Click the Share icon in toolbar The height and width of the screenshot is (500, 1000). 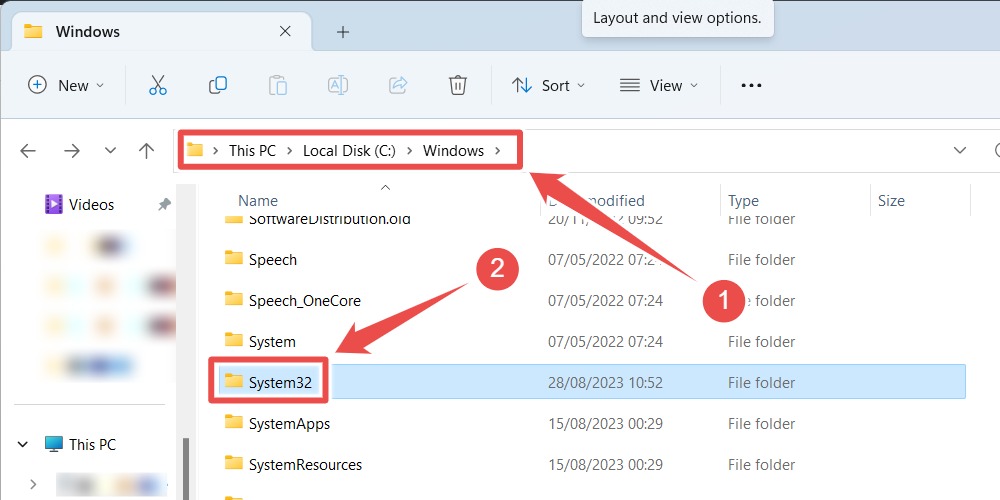pyautogui.click(x=398, y=85)
